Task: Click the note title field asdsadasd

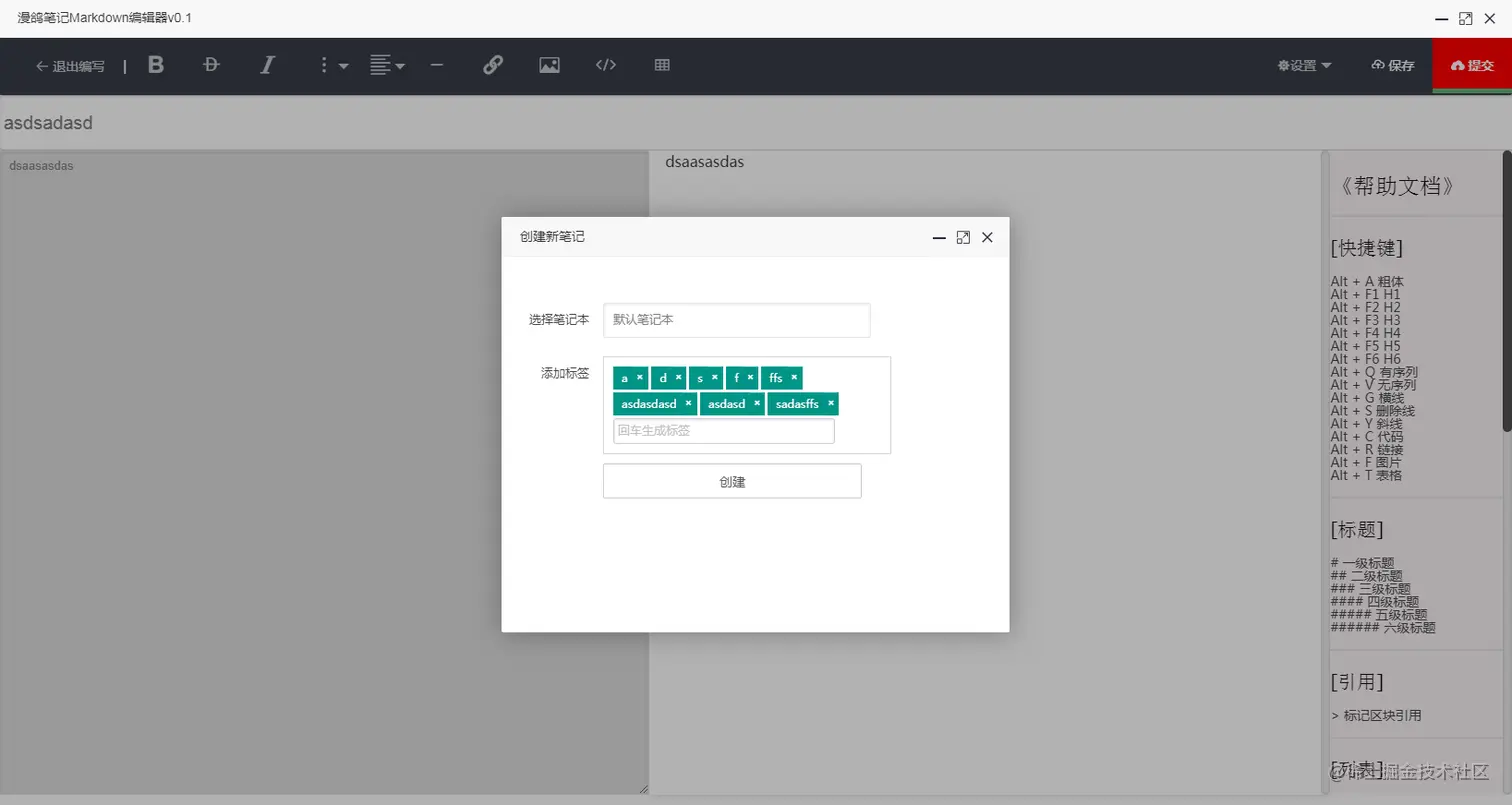Action: (756, 123)
